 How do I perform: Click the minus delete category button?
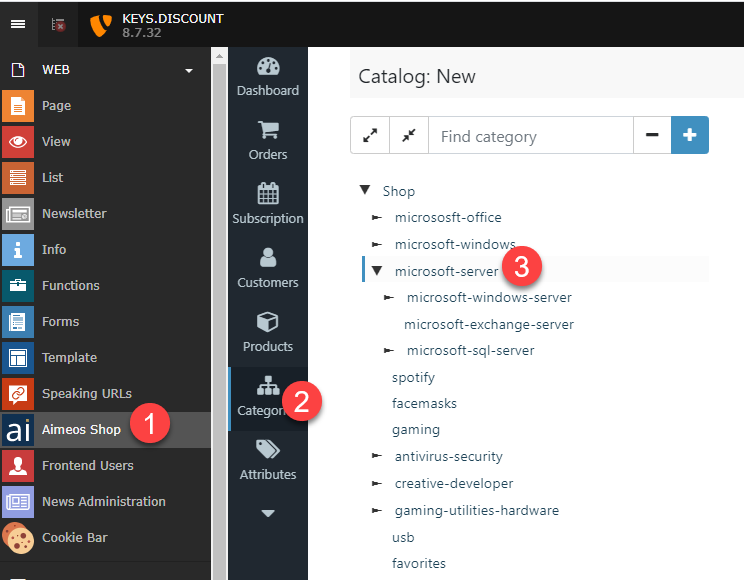pos(652,136)
